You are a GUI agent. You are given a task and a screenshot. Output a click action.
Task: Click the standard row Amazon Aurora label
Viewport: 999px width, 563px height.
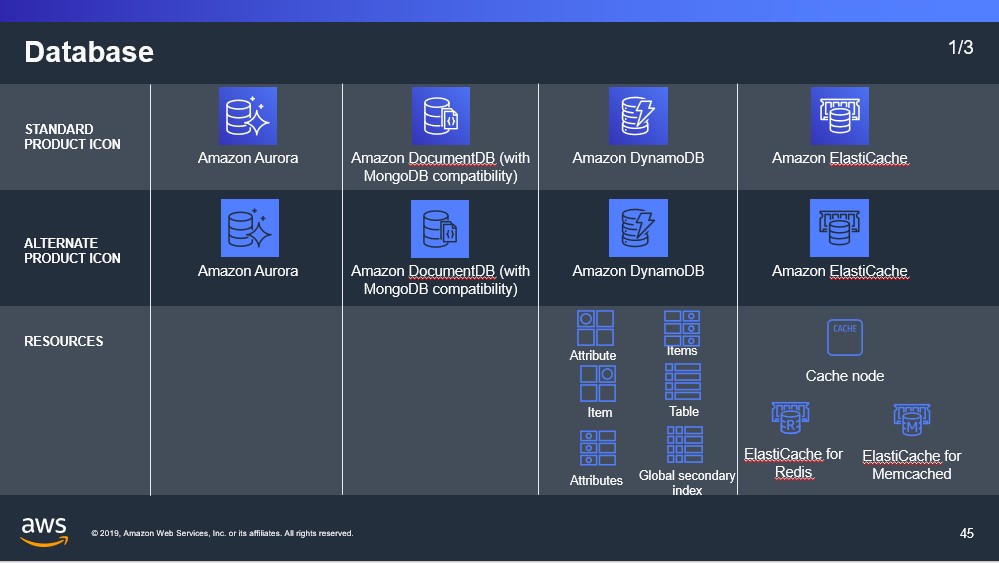[x=248, y=158]
